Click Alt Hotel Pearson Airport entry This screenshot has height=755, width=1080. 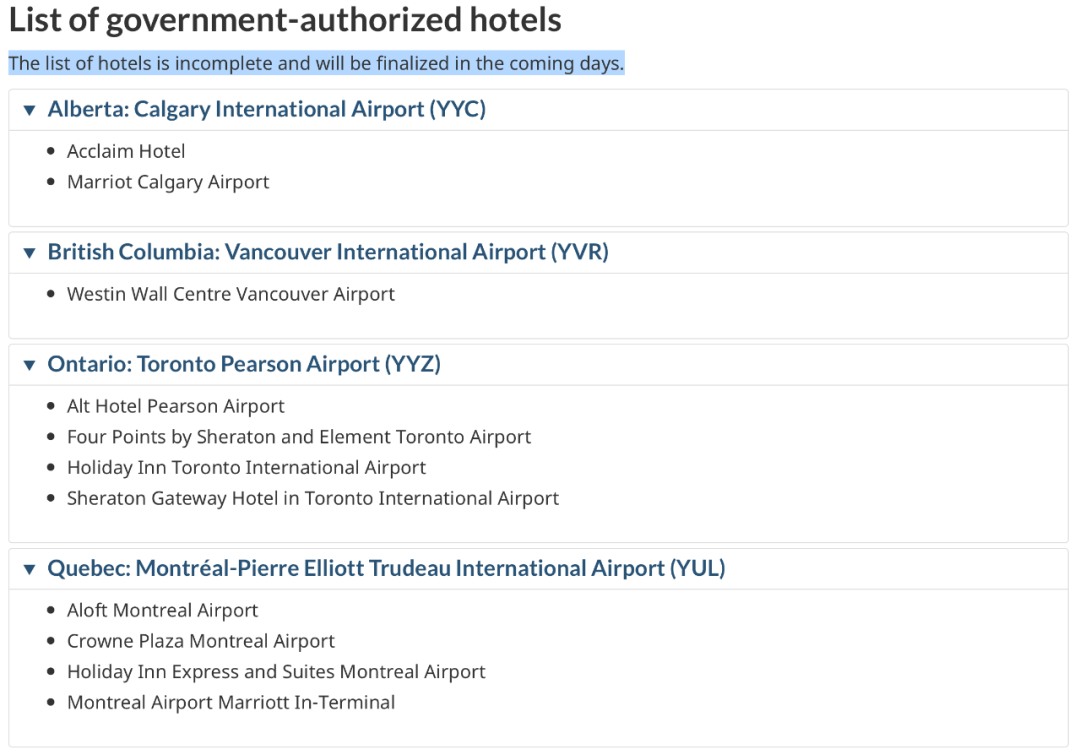(x=176, y=406)
